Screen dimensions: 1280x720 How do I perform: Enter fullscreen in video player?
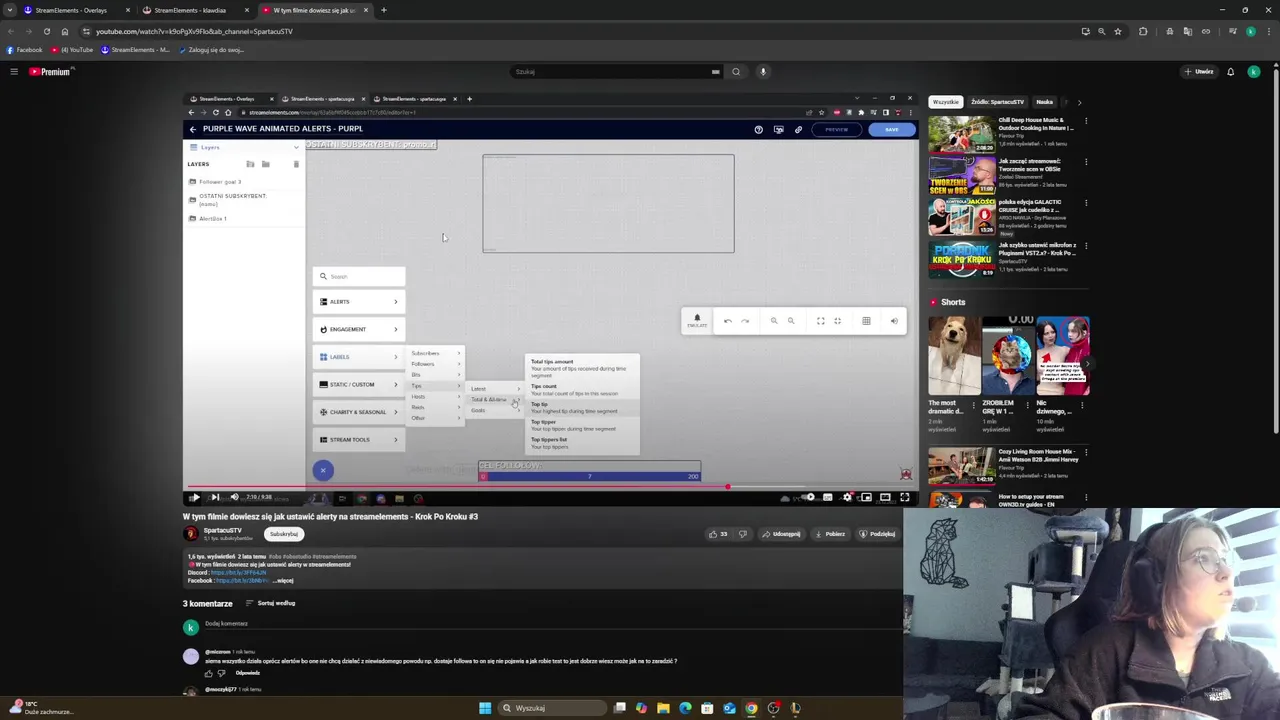point(904,497)
